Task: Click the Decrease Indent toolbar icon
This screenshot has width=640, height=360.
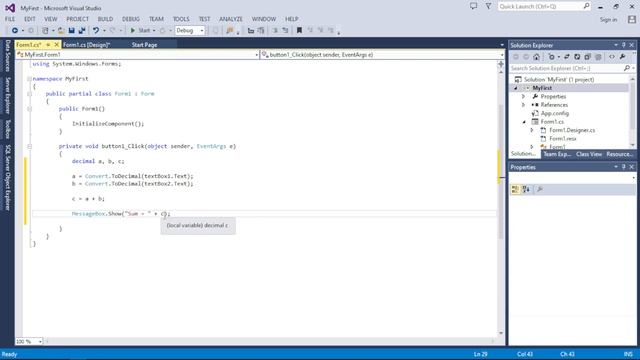Action: (x=251, y=31)
